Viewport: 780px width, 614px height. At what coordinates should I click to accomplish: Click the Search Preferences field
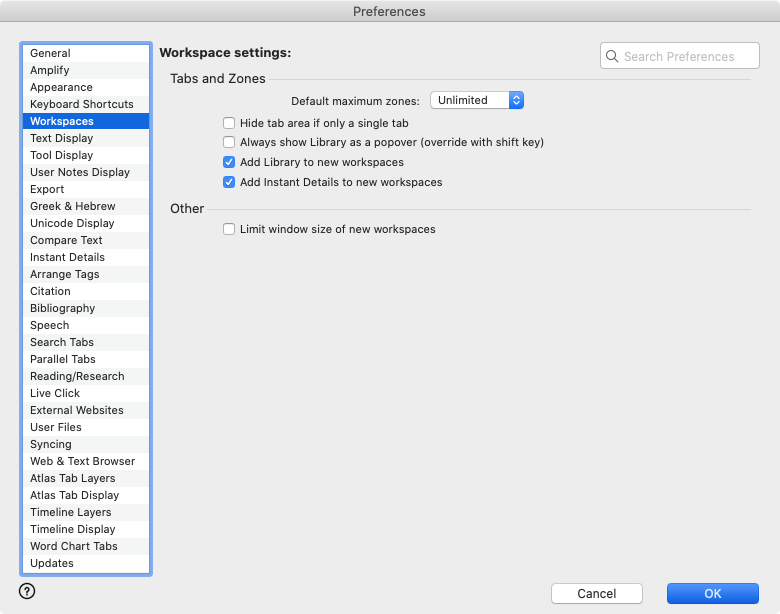click(x=688, y=57)
